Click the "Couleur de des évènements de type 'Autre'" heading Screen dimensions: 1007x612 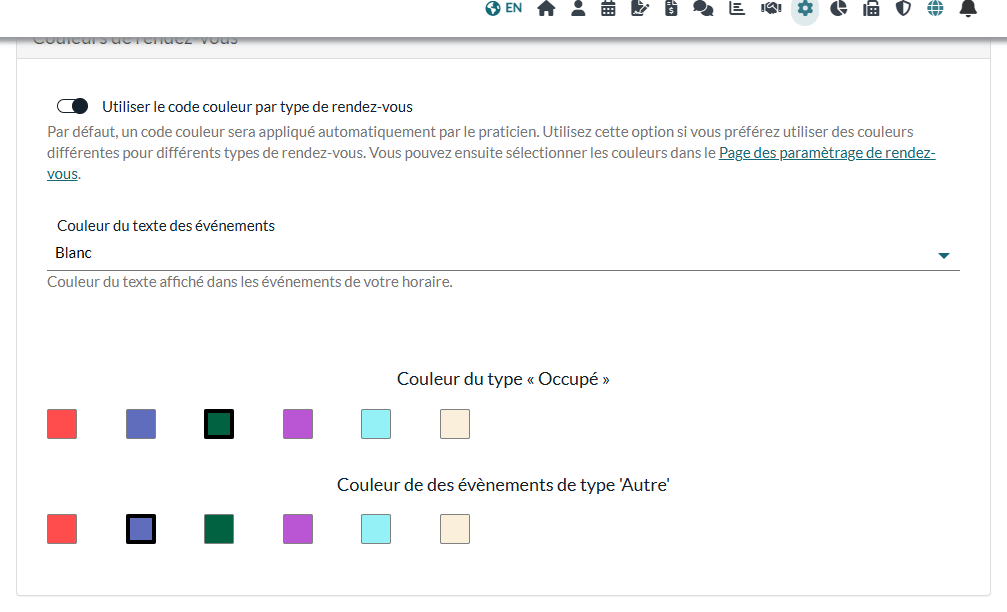(503, 485)
